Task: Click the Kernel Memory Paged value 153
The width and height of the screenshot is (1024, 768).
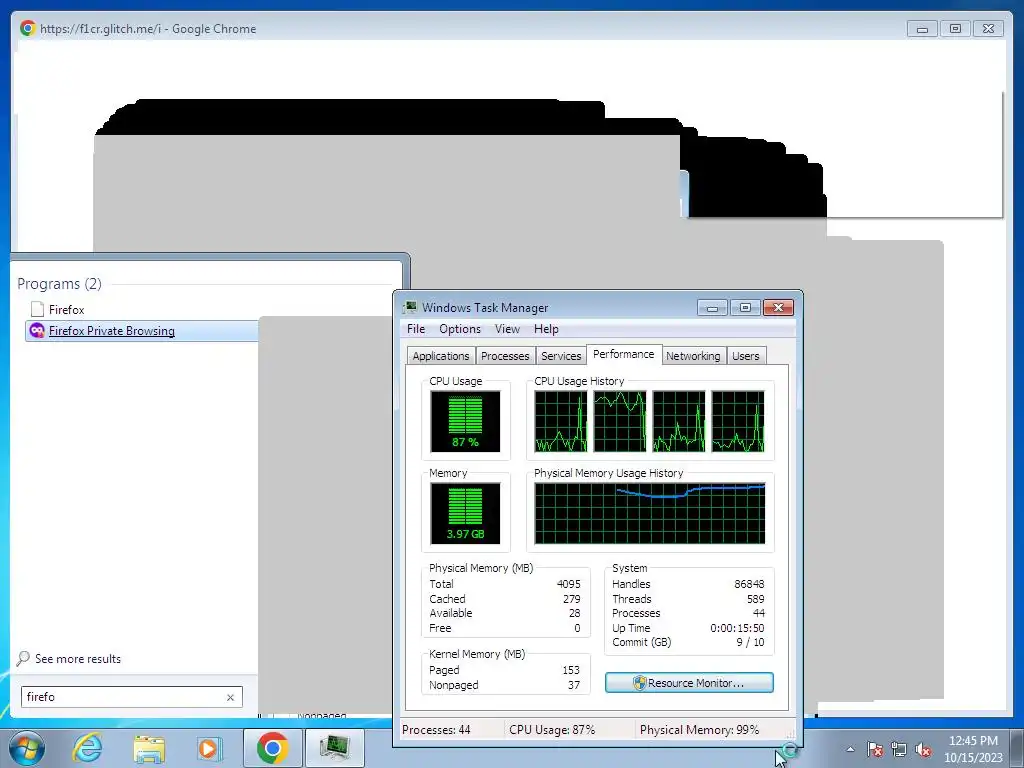Action: (571, 670)
